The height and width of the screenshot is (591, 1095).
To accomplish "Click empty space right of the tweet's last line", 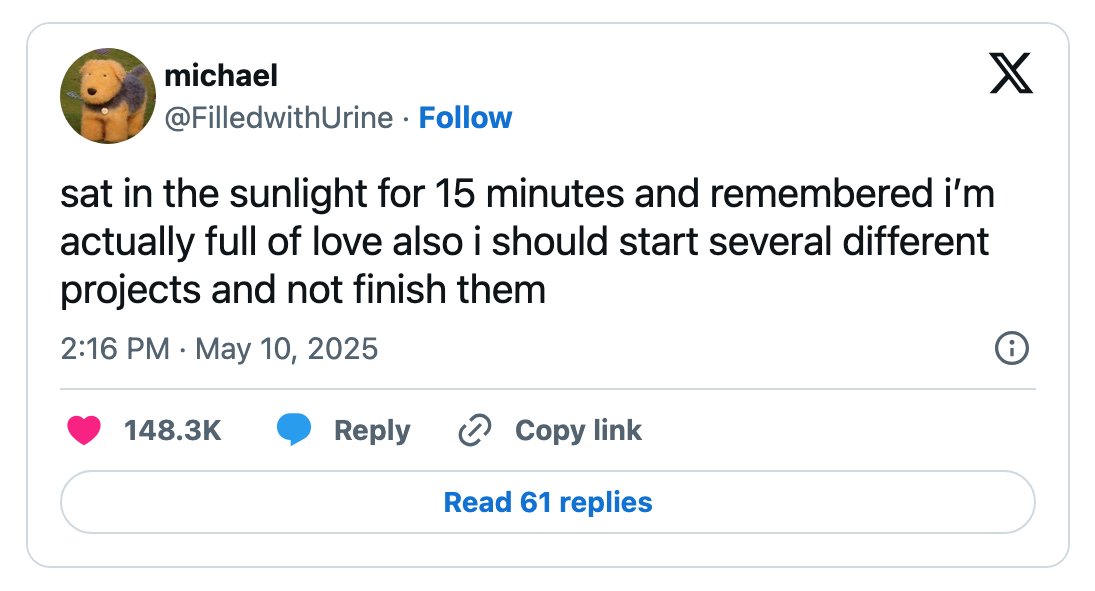I will pos(789,289).
